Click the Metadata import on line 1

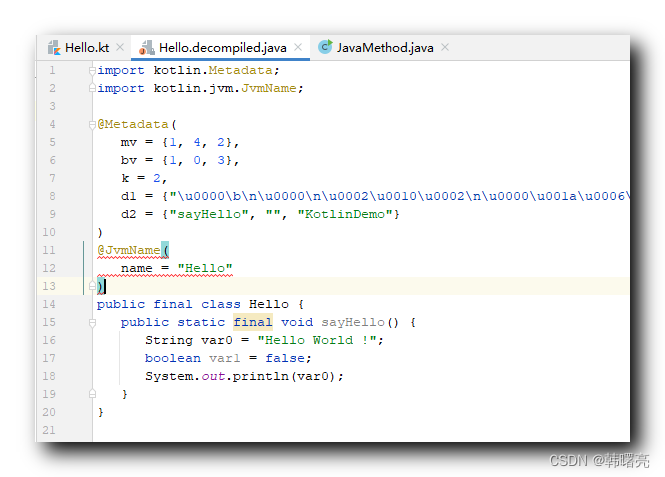[x=240, y=70]
